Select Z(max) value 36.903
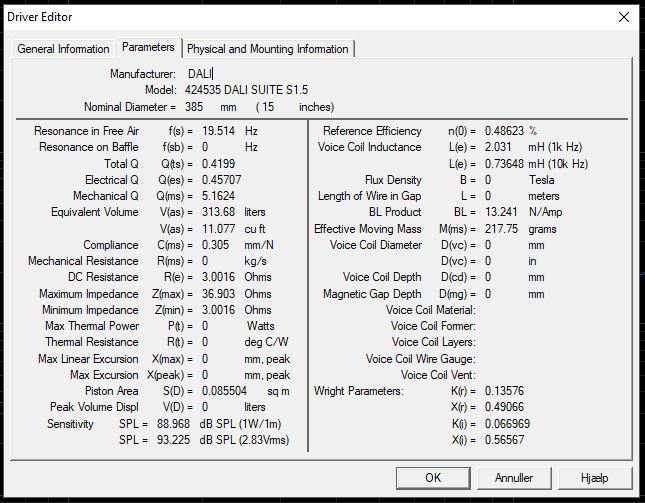 click(x=218, y=294)
